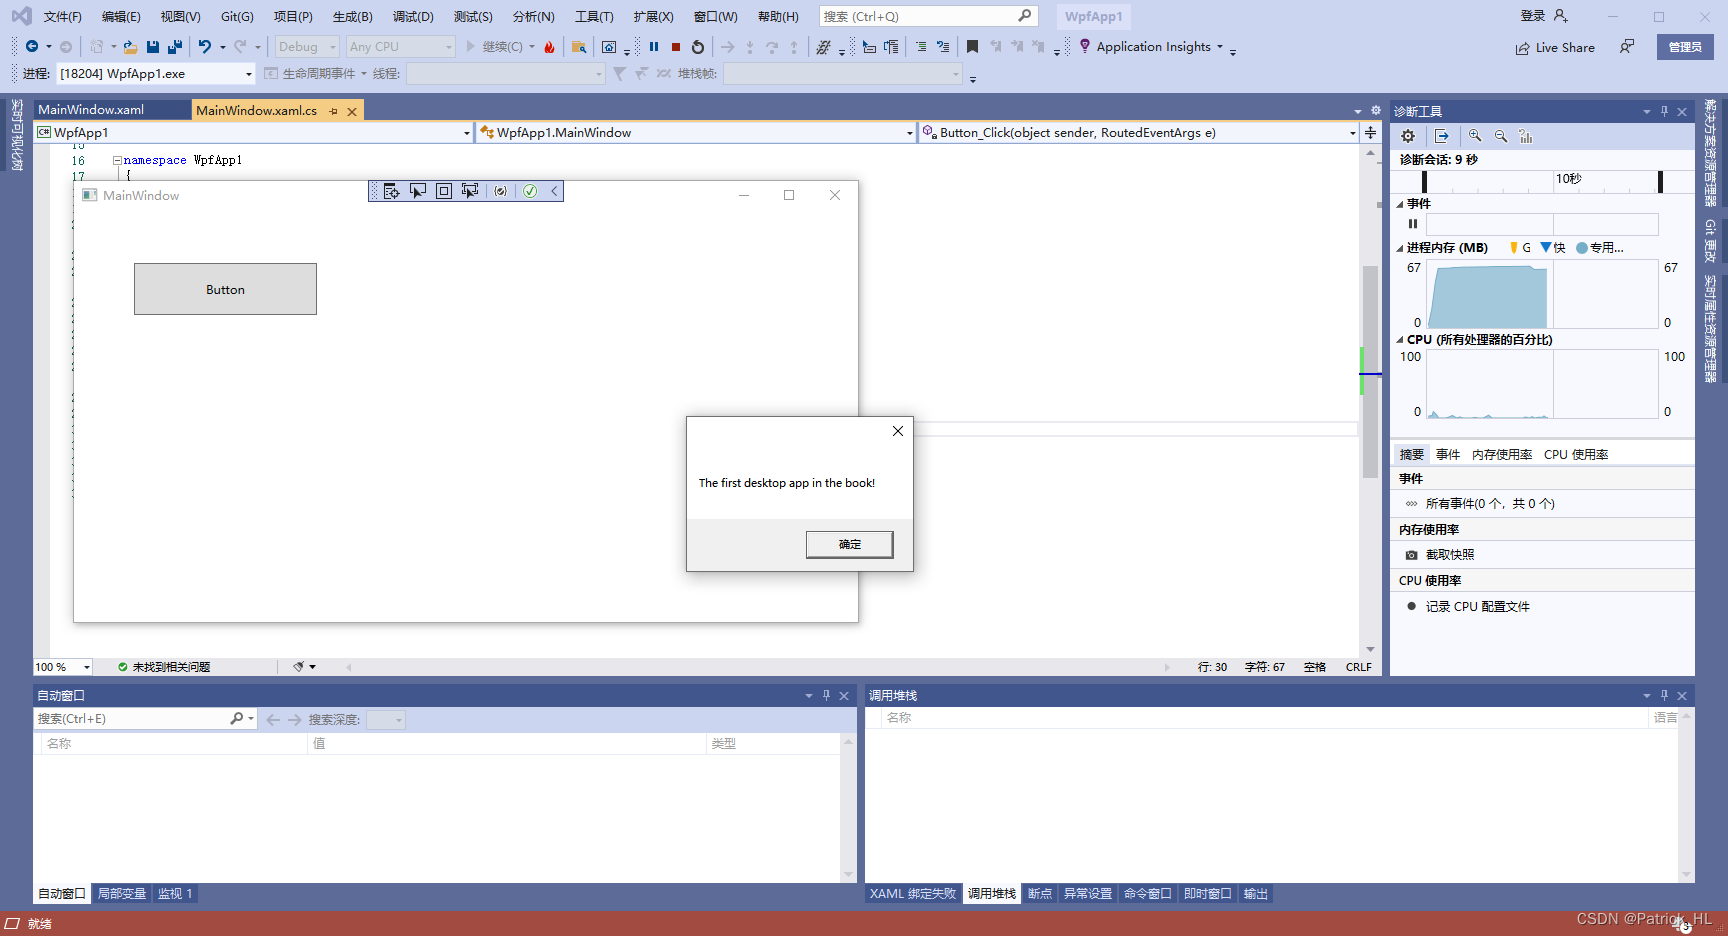Pause events tracking in diagnostics
1728x936 pixels.
pyautogui.click(x=1413, y=224)
